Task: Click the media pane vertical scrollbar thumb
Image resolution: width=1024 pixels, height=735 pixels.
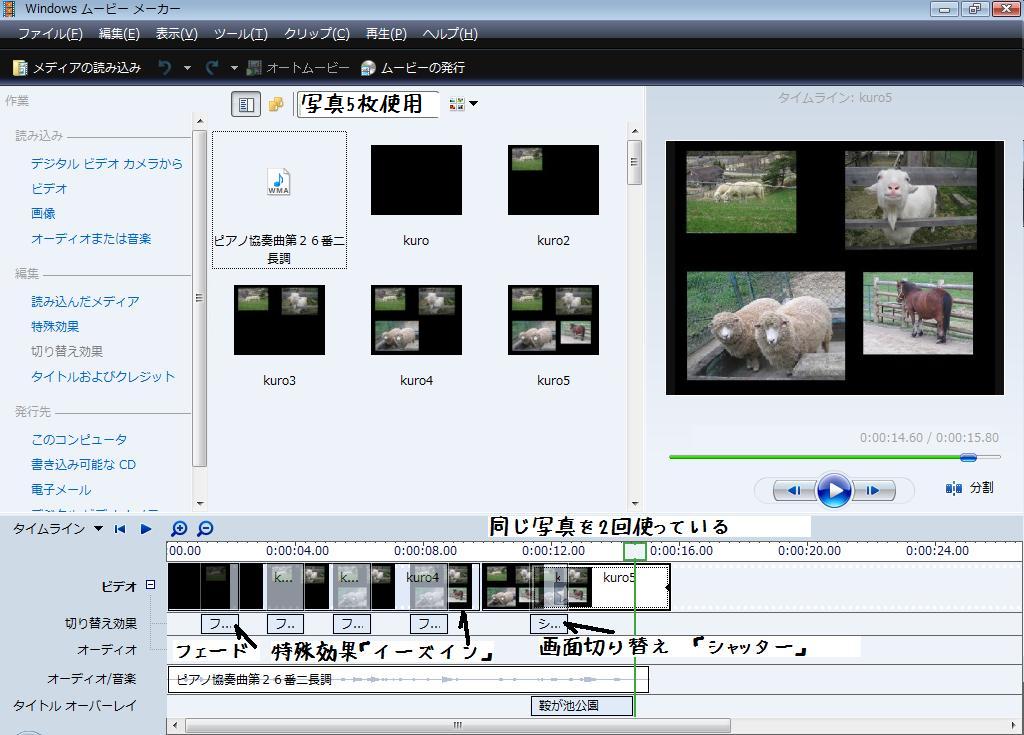Action: tap(634, 162)
